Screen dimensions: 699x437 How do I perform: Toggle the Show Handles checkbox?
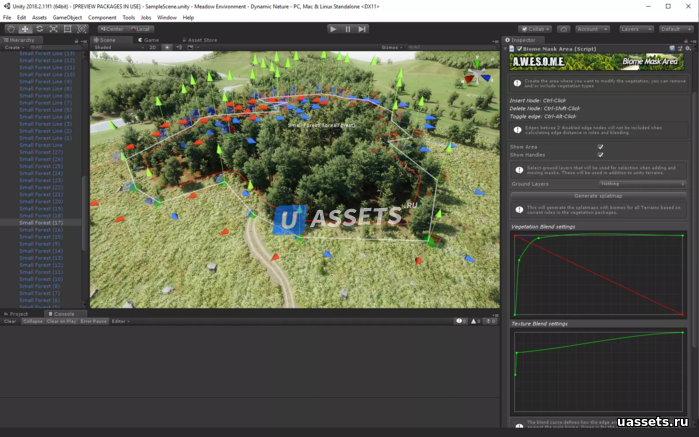tap(600, 155)
